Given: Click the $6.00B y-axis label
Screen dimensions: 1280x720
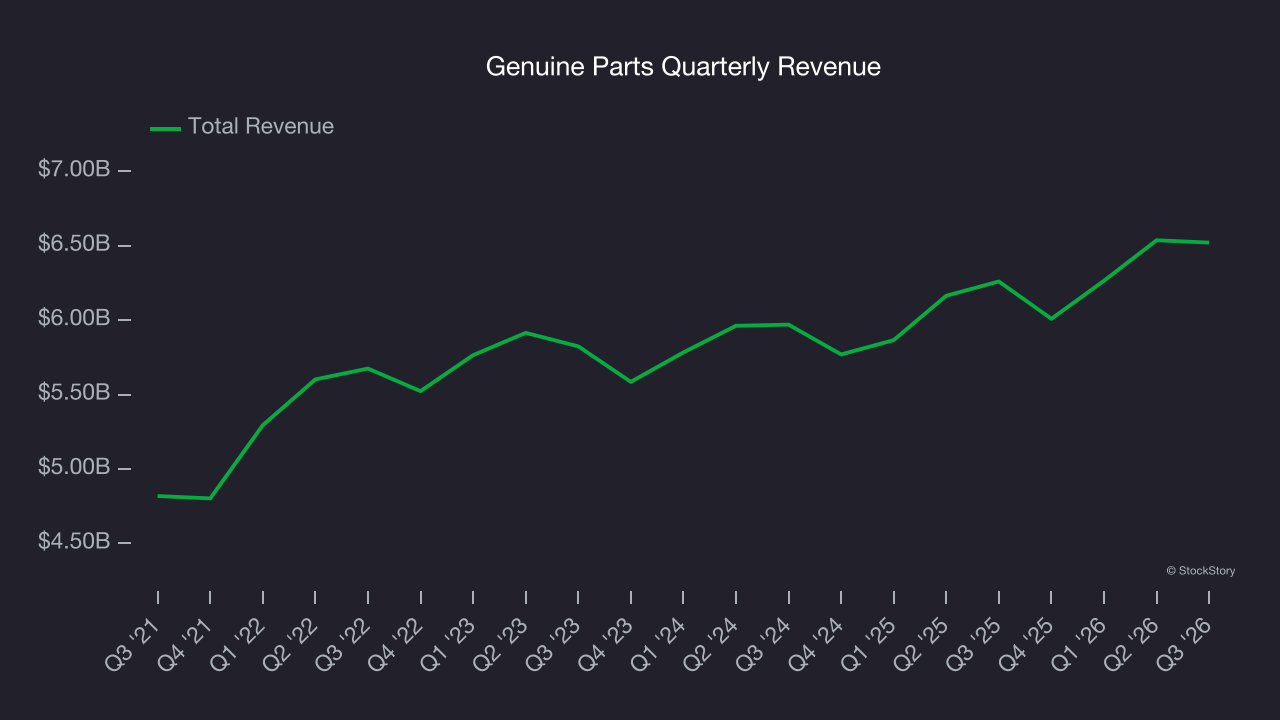Looking at the screenshot, I should 74,319.
